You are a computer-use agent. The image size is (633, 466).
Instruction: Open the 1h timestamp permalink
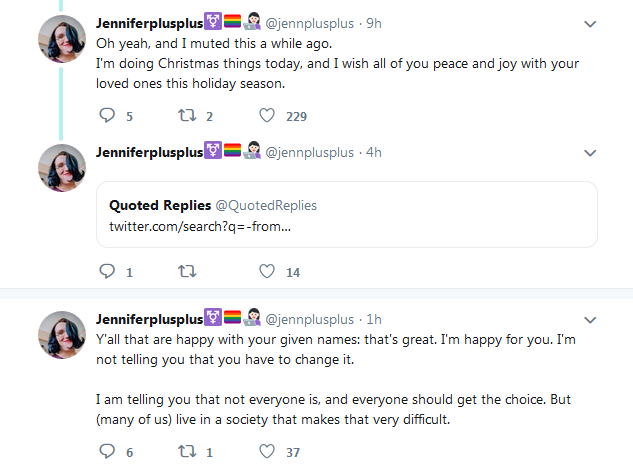[374, 319]
